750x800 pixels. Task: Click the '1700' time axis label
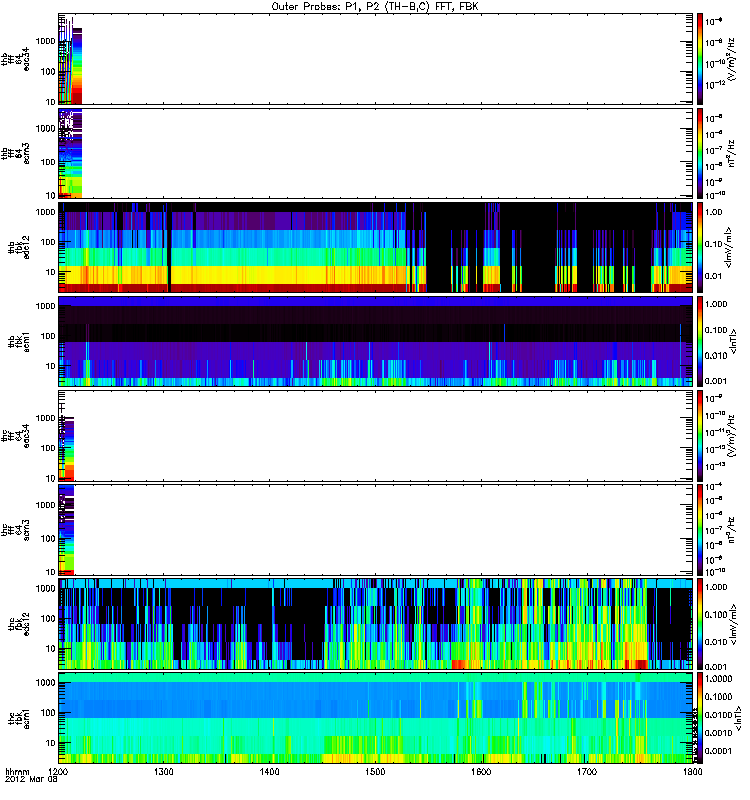587,772
